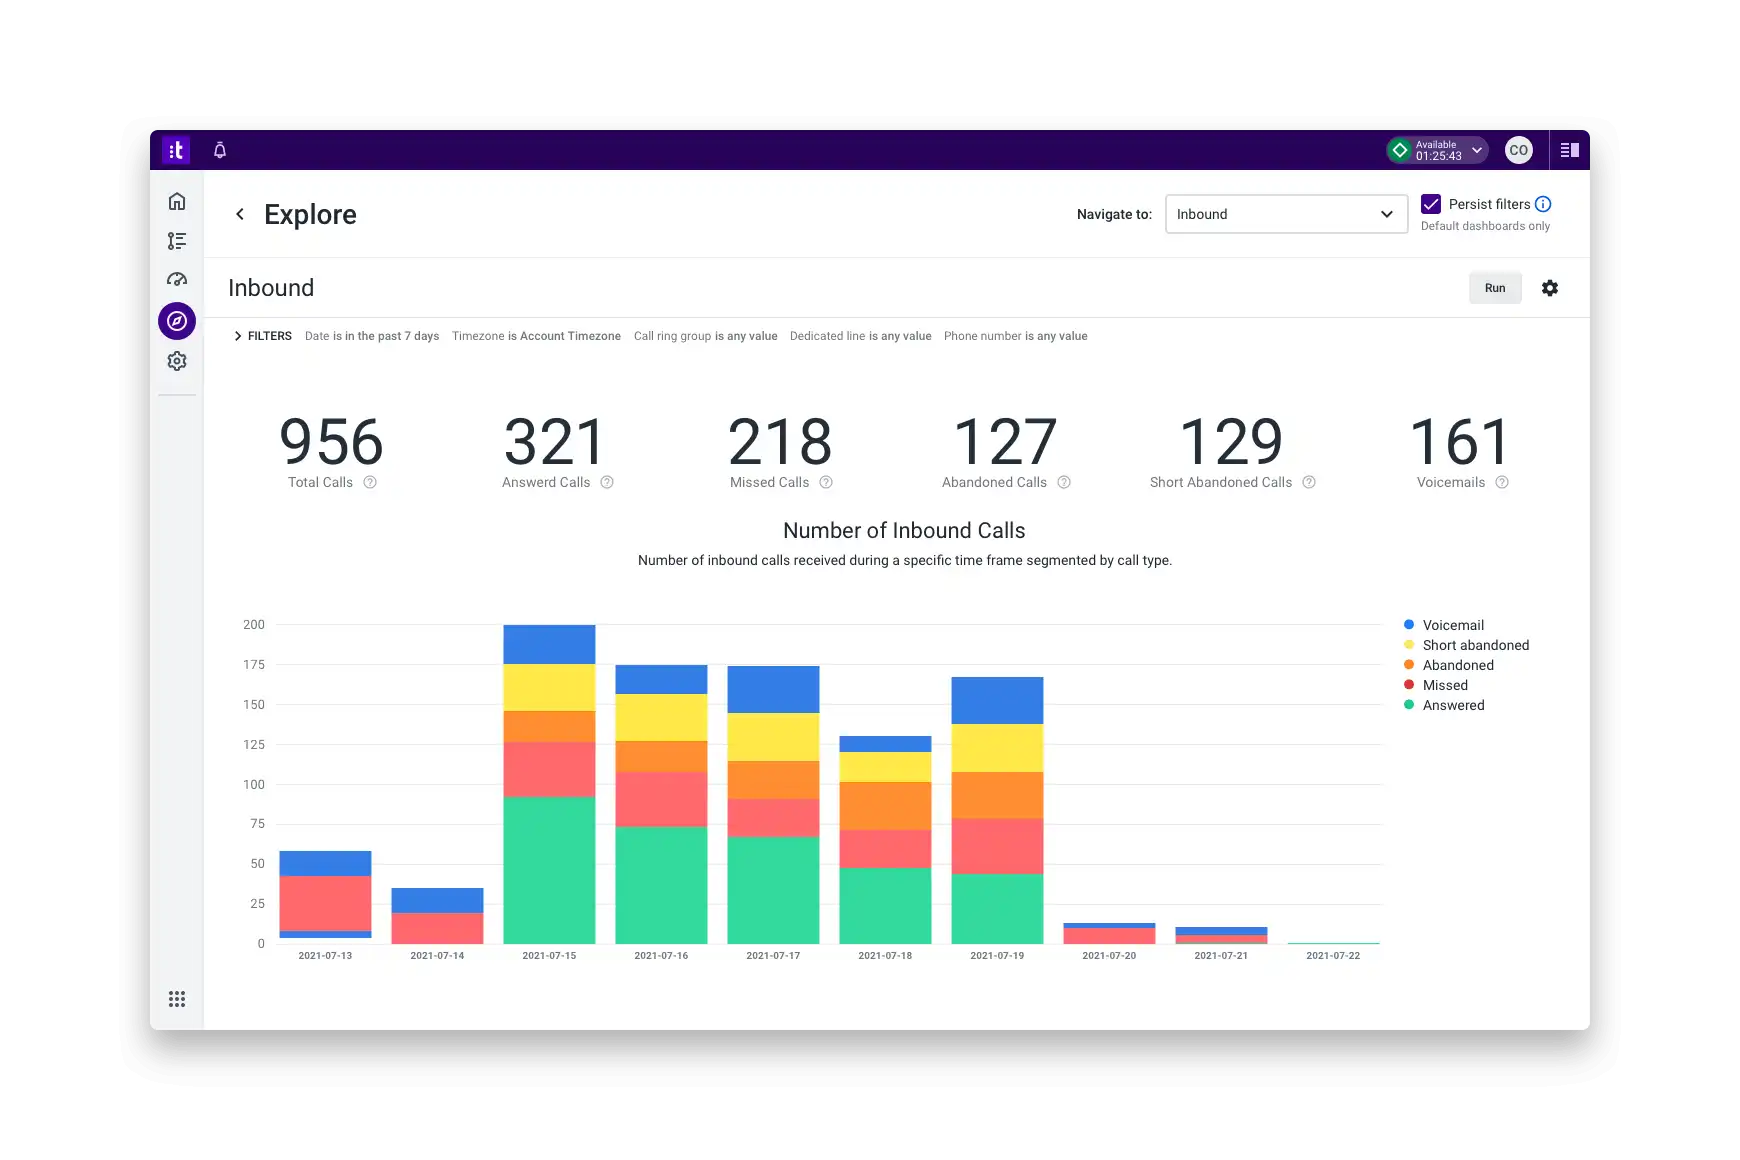Uncheck the Persist filters checkbox
Image resolution: width=1740 pixels, height=1160 pixels.
1431,204
